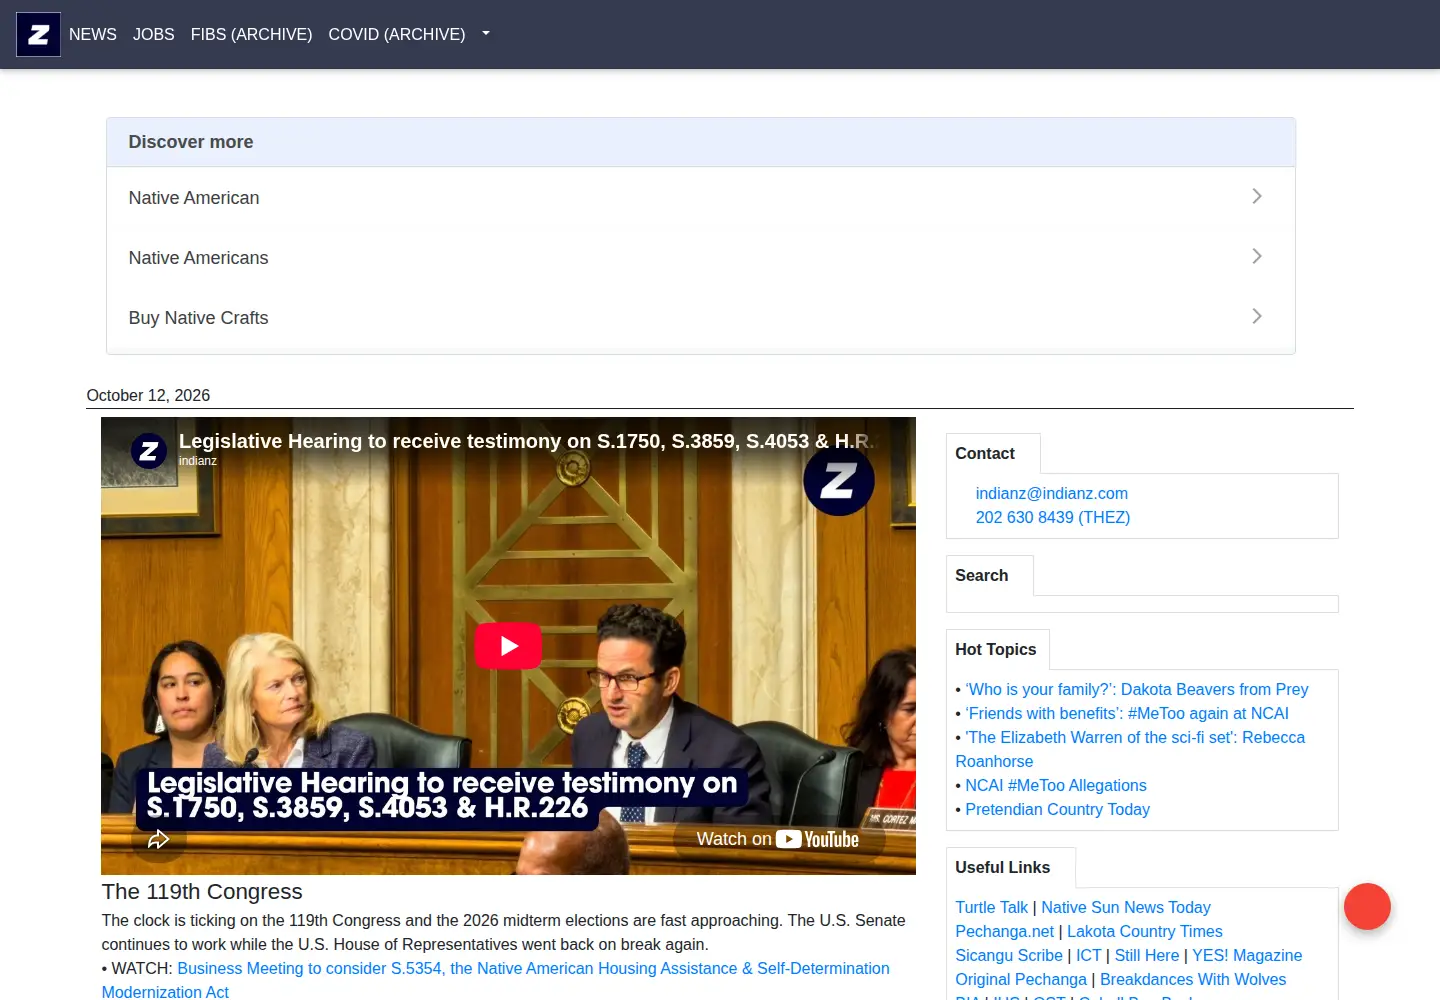Open the Still Here link
This screenshot has width=1440, height=1000.
click(x=1147, y=955)
